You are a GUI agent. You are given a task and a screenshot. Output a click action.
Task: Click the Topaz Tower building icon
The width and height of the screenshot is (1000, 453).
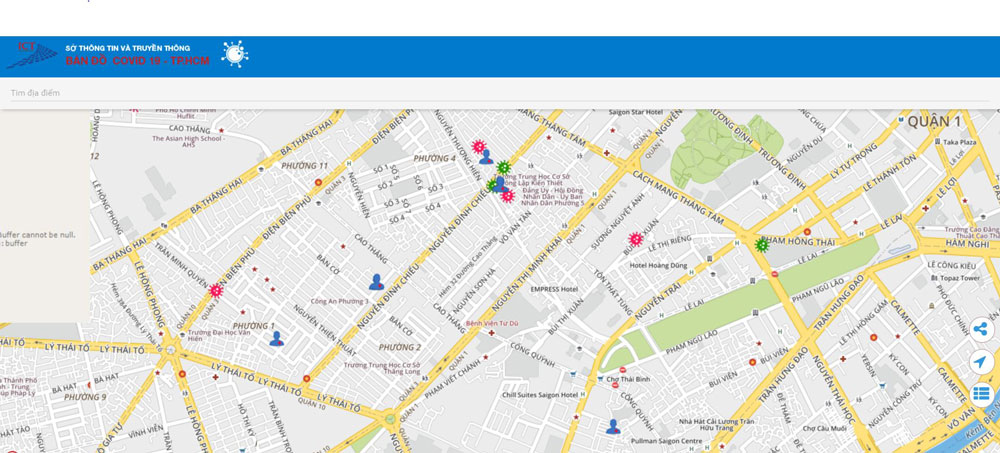[934, 279]
